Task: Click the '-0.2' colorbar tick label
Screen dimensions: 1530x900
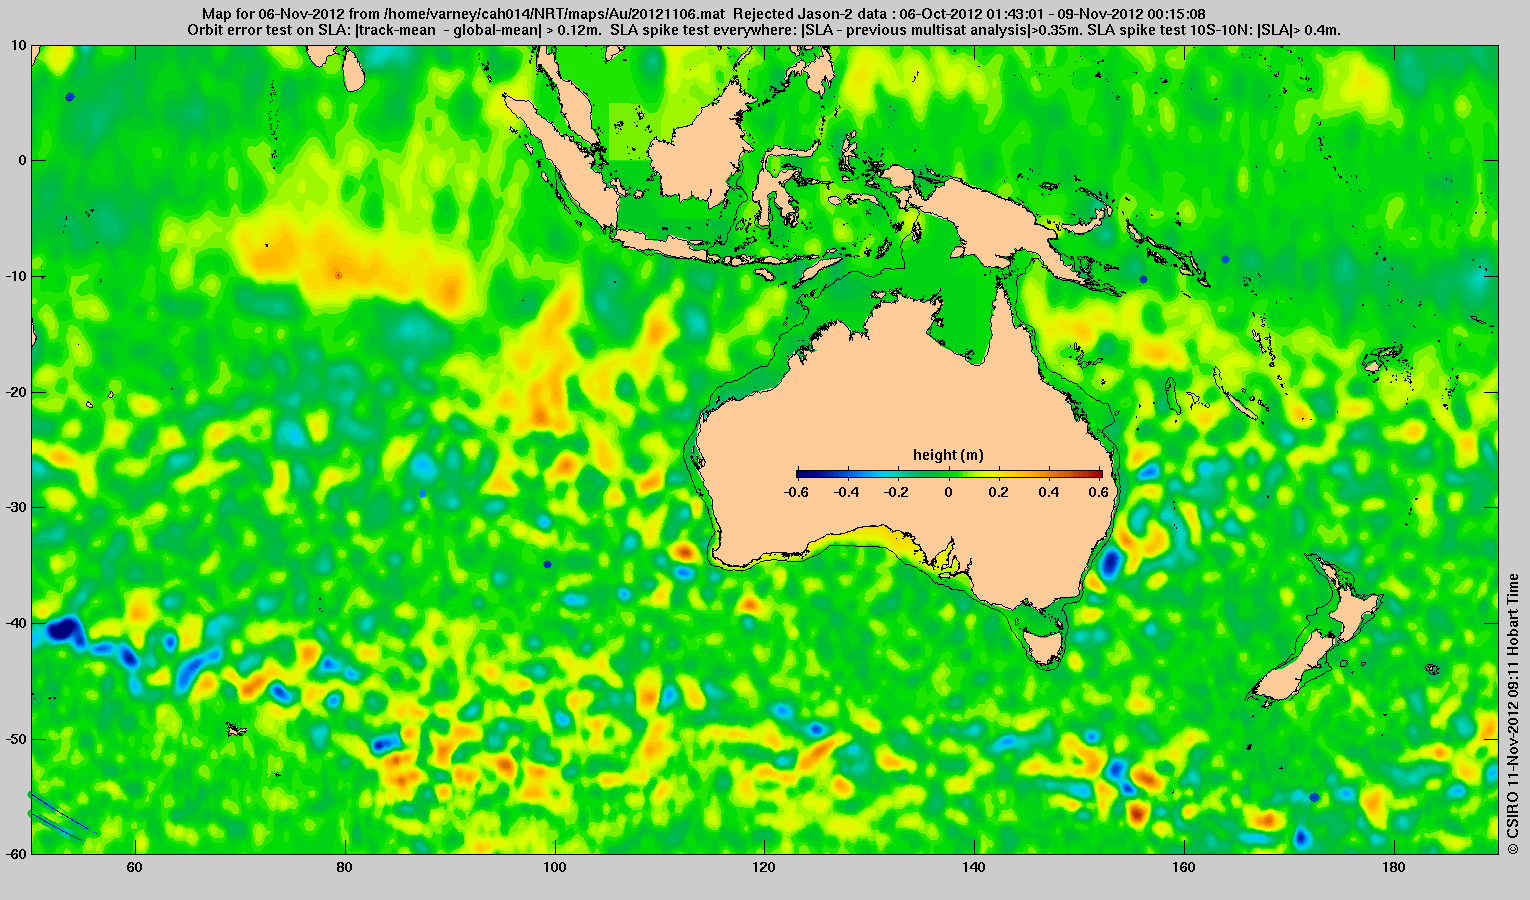Action: click(898, 492)
